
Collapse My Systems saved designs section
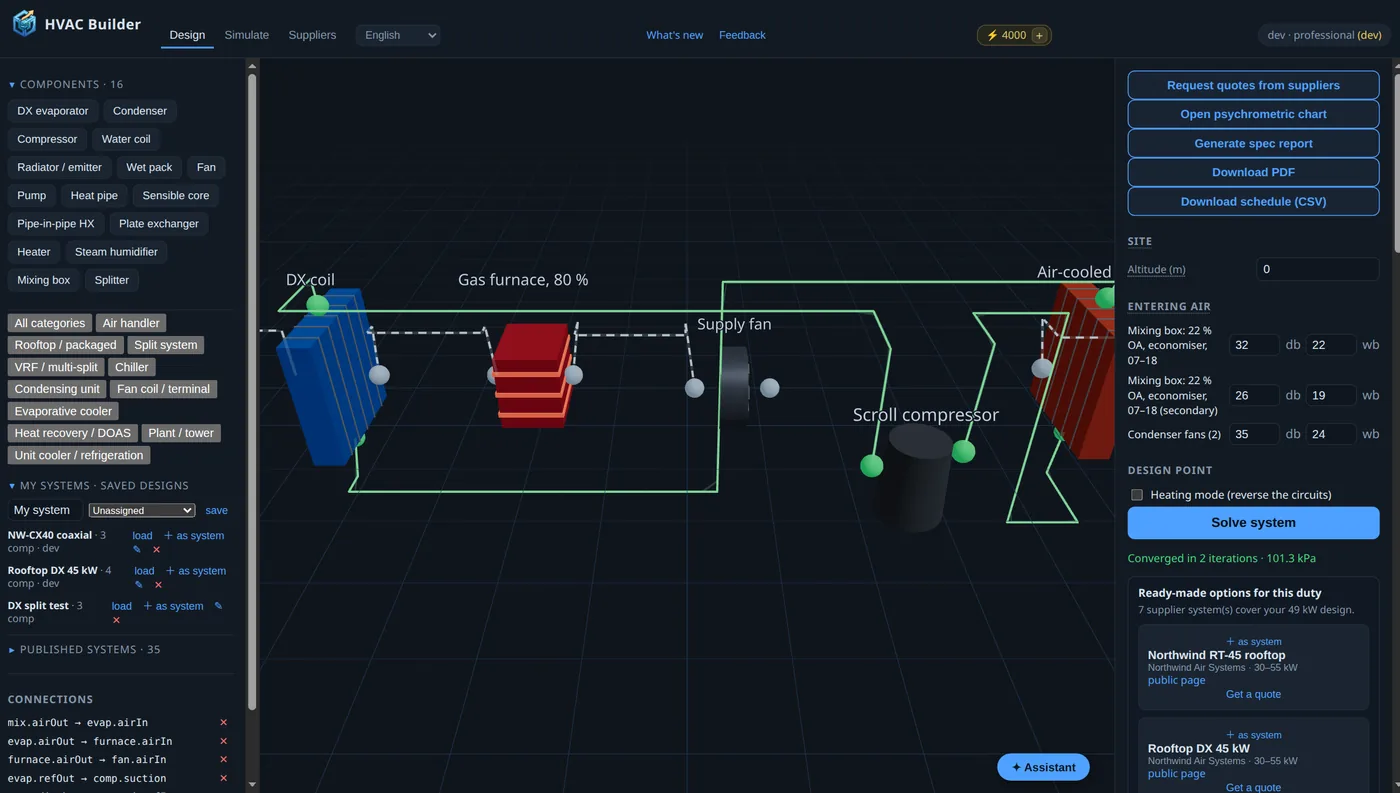coord(98,485)
